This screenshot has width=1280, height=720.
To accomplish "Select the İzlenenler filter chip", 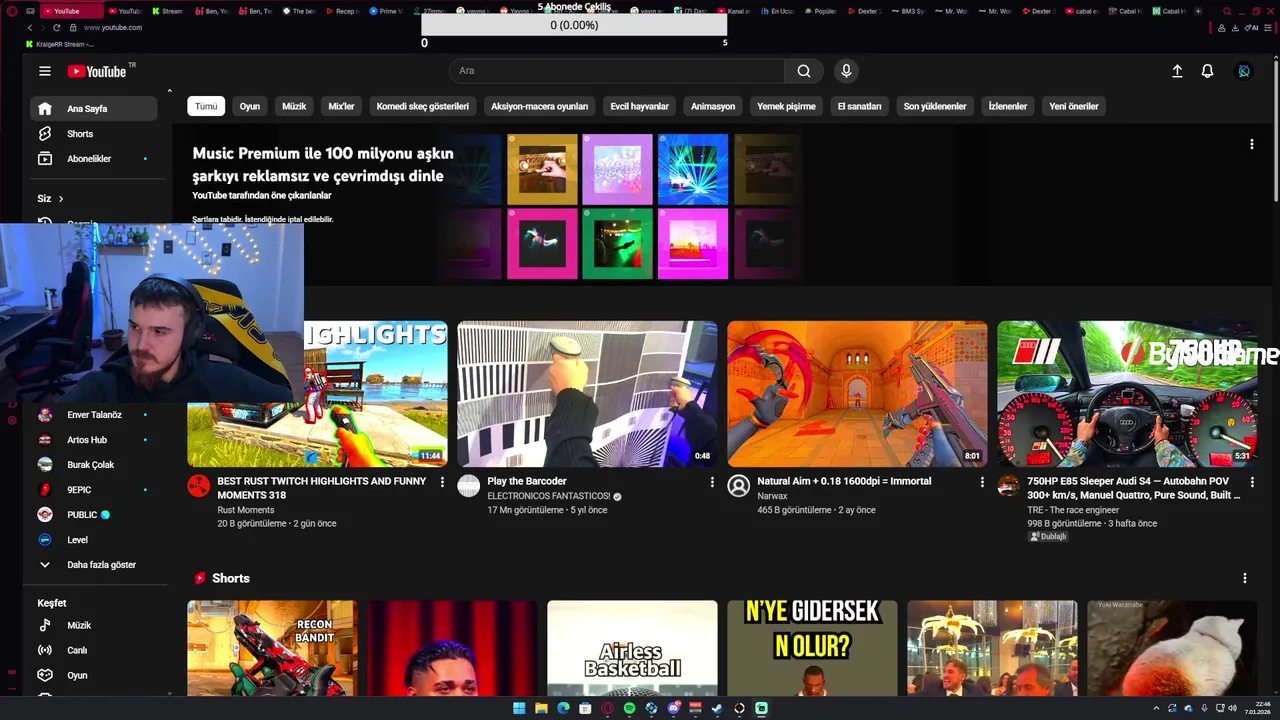I will point(1008,106).
